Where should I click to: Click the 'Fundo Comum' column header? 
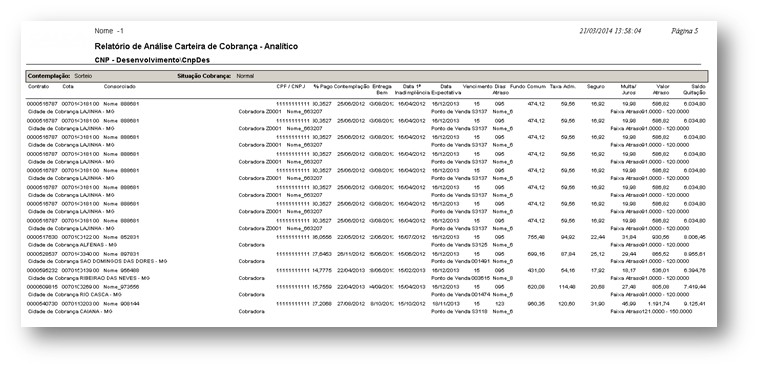click(x=528, y=87)
